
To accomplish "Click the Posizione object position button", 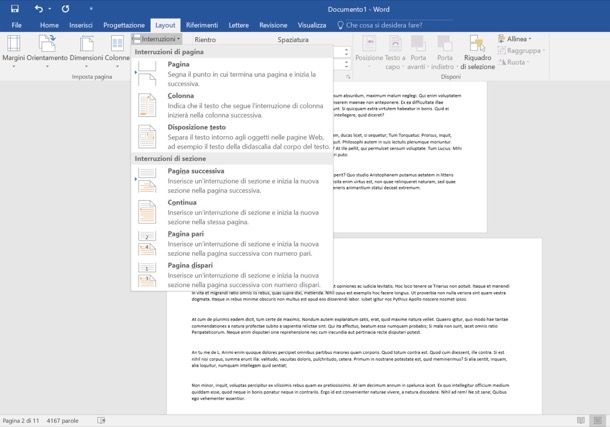I will [369, 52].
